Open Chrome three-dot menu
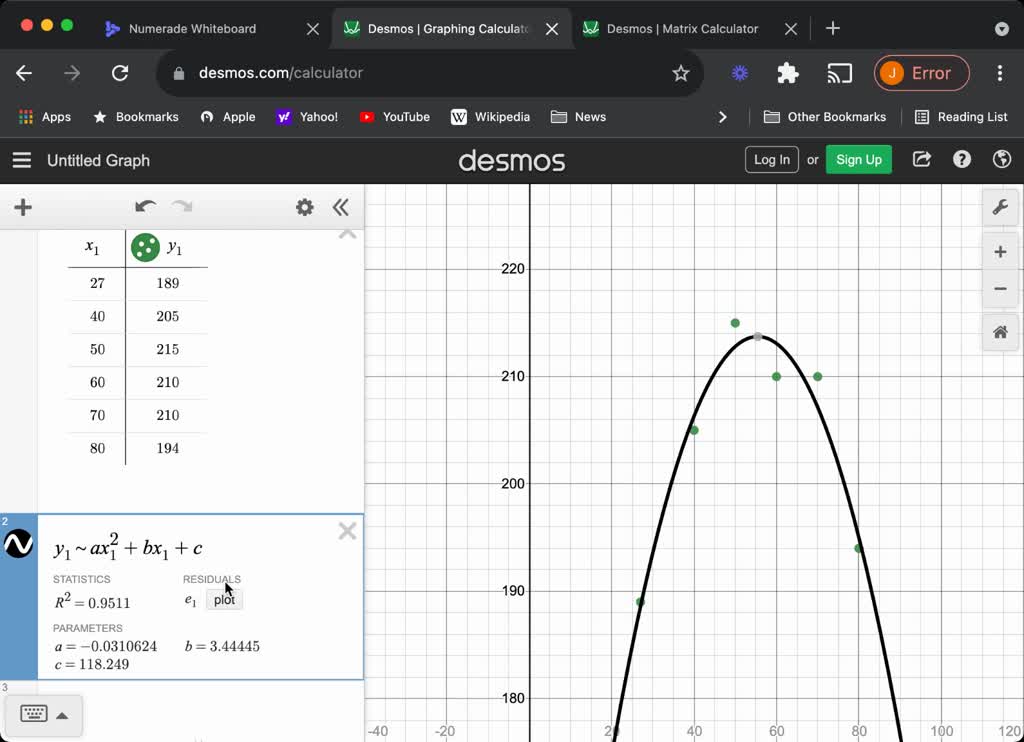This screenshot has height=742, width=1024. (x=1000, y=73)
